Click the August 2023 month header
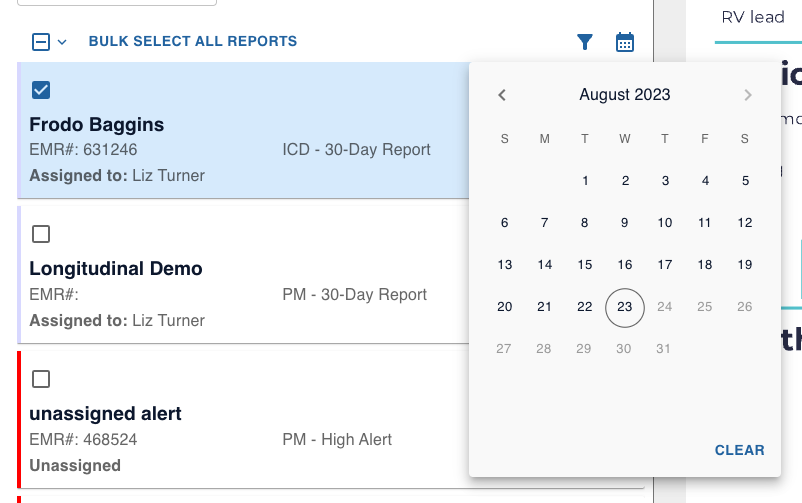802x503 pixels. (x=625, y=95)
